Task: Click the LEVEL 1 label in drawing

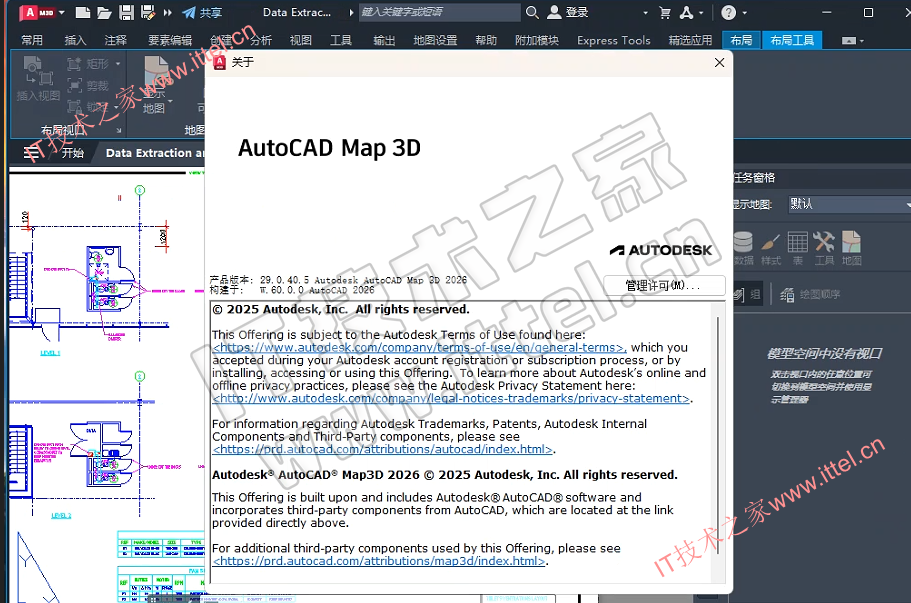Action: tap(50, 353)
